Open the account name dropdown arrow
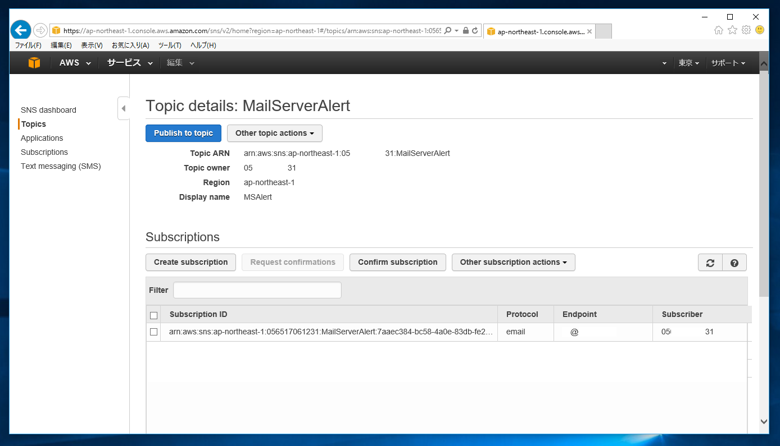780x446 pixels. click(664, 63)
